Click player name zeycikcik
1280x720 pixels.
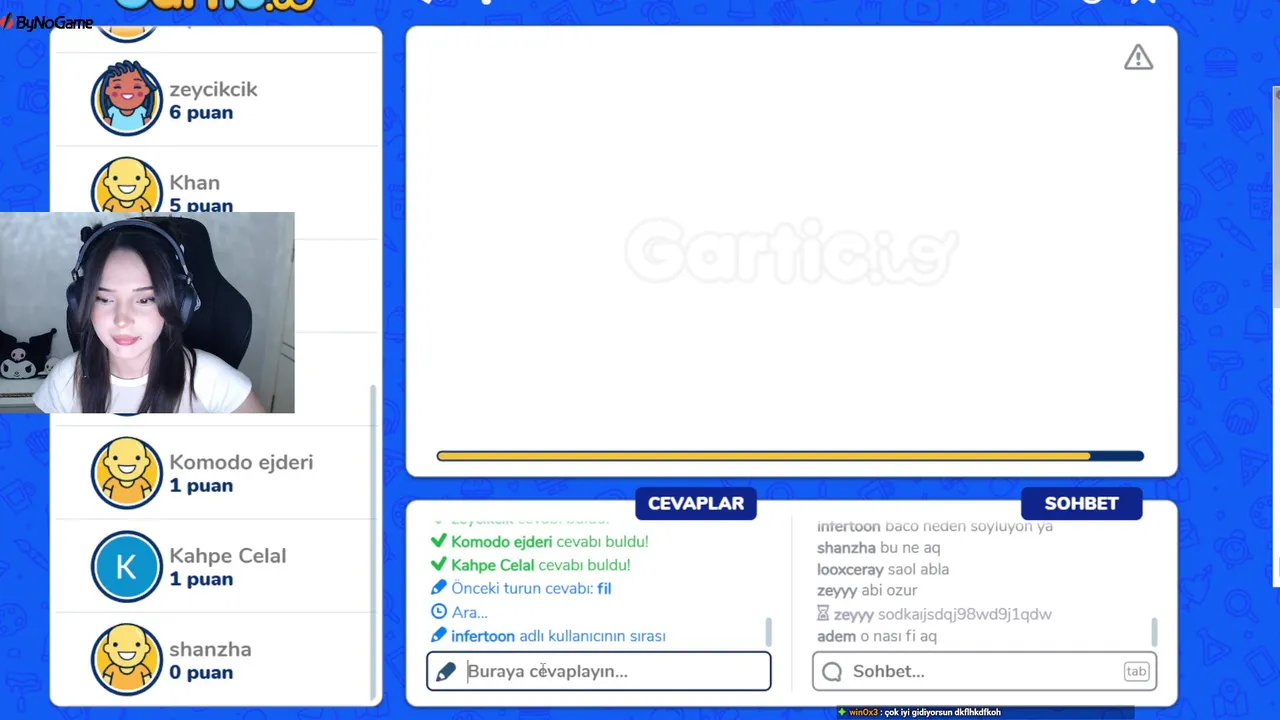click(213, 89)
